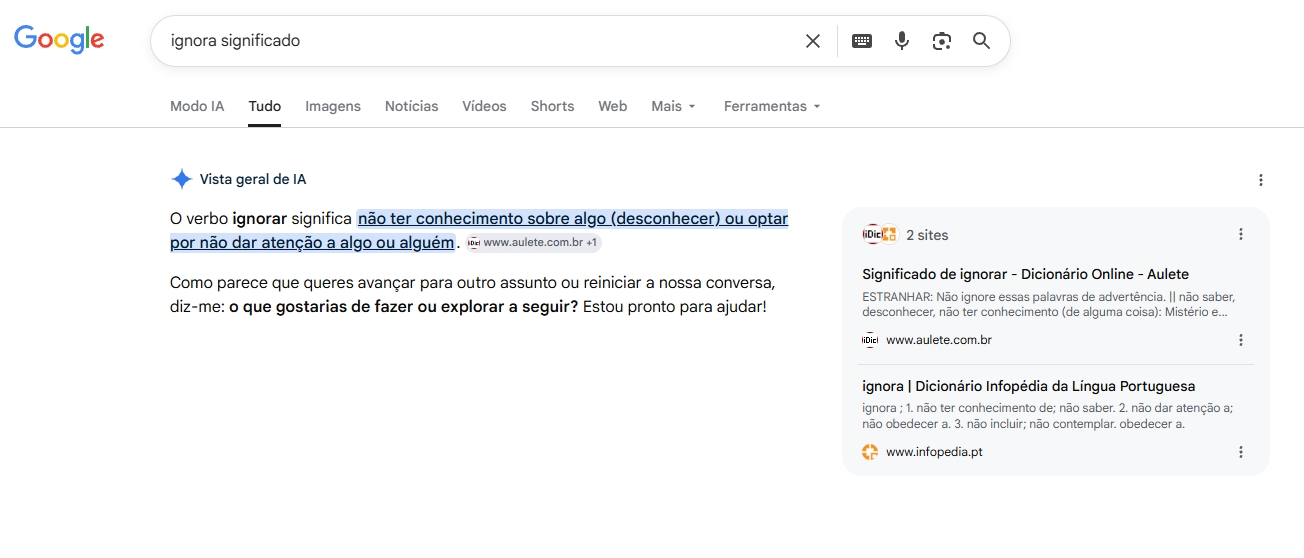The height and width of the screenshot is (558, 1304).
Task: Open the on-screen keyboard input tool
Action: click(862, 41)
